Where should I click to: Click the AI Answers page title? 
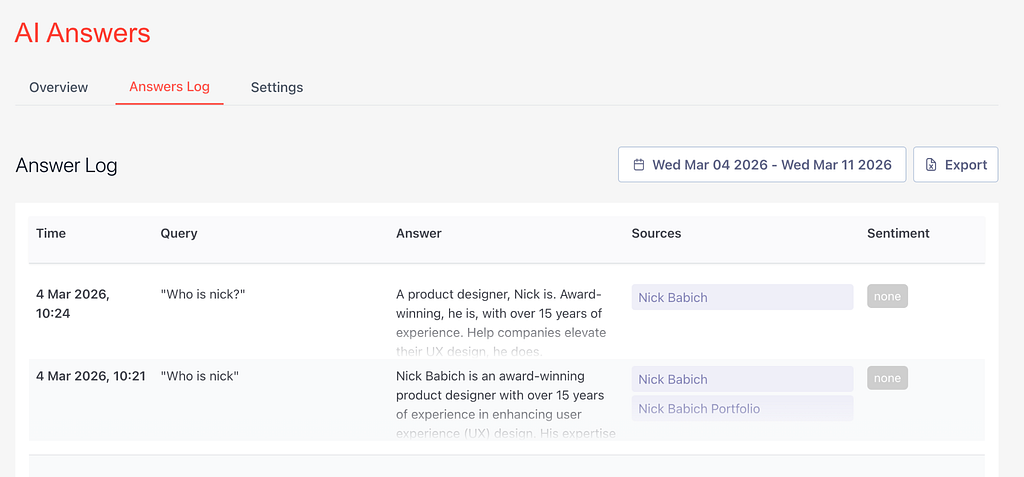coord(83,32)
